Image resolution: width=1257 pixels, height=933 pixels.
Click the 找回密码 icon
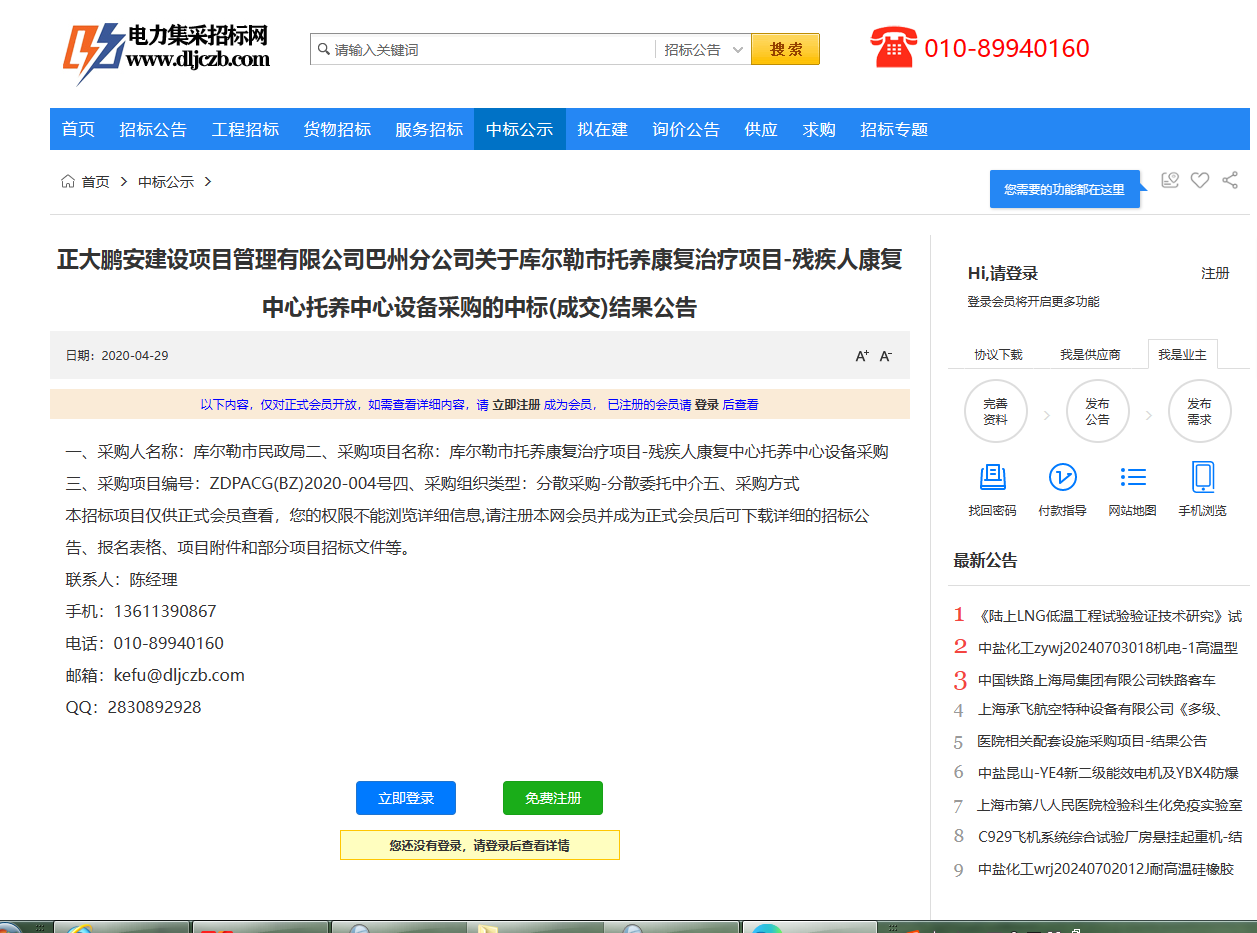tap(992, 478)
